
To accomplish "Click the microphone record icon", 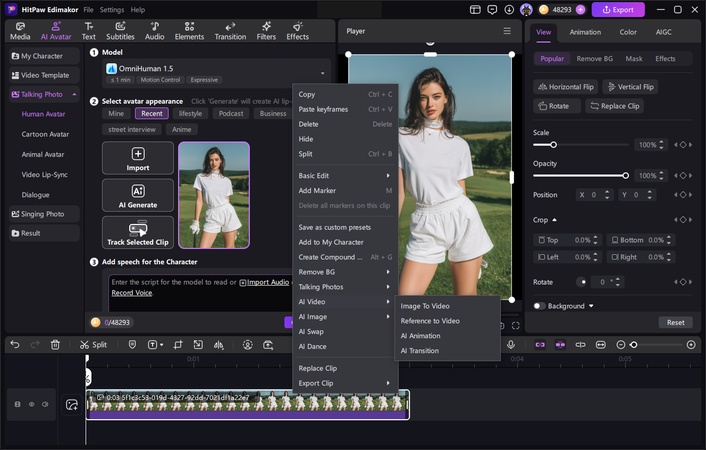I will (x=511, y=345).
